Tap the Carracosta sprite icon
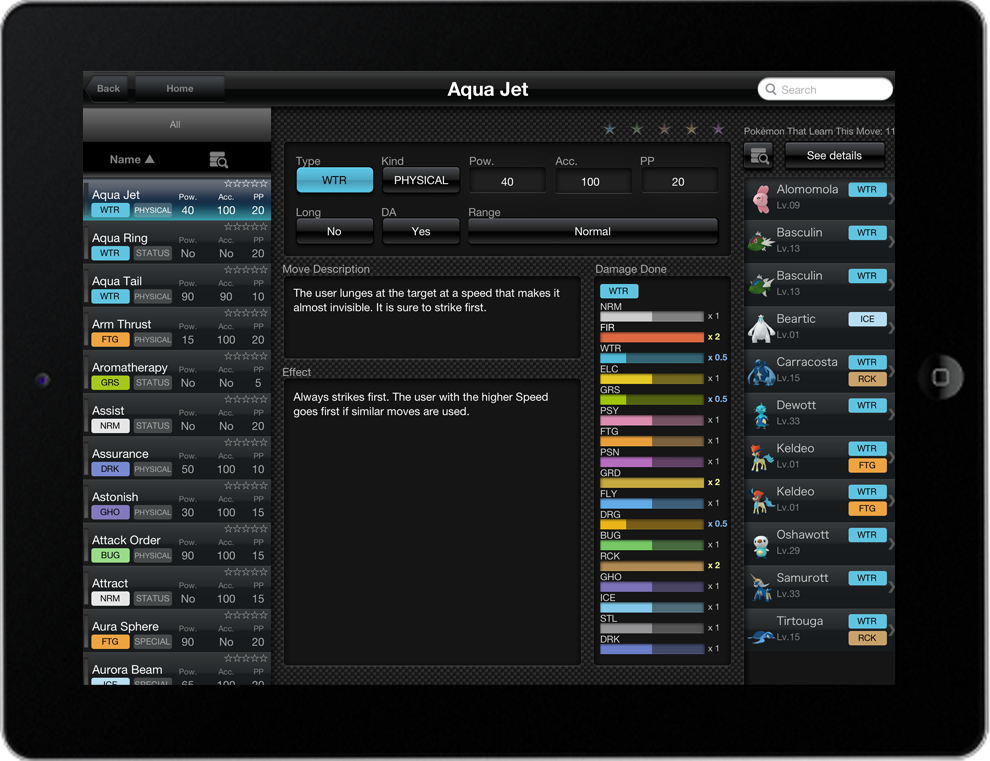The width and height of the screenshot is (990, 761). click(x=761, y=371)
